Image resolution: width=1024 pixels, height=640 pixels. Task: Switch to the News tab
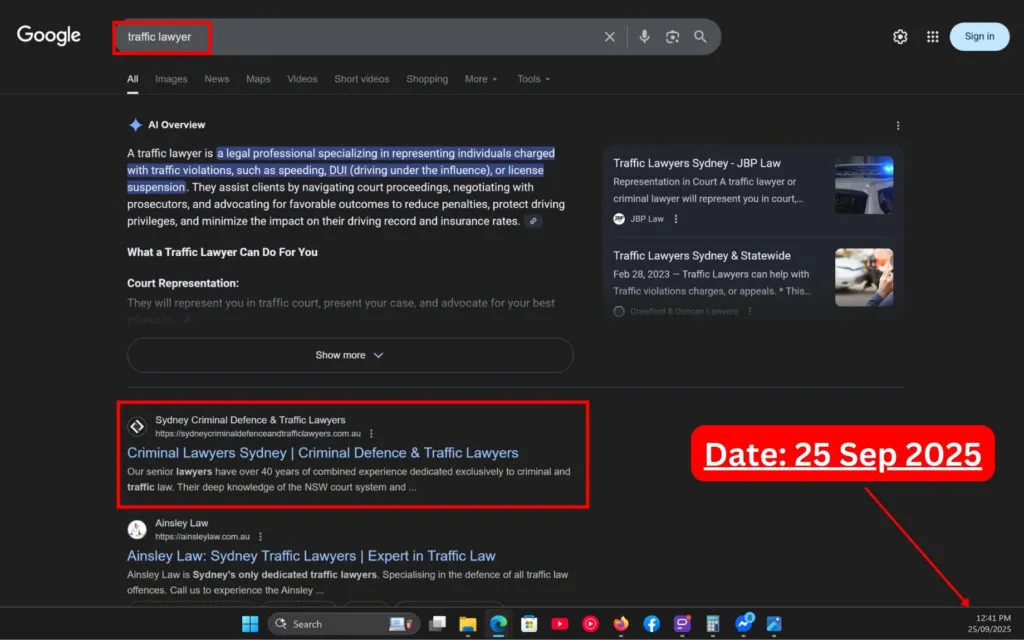coord(216,79)
